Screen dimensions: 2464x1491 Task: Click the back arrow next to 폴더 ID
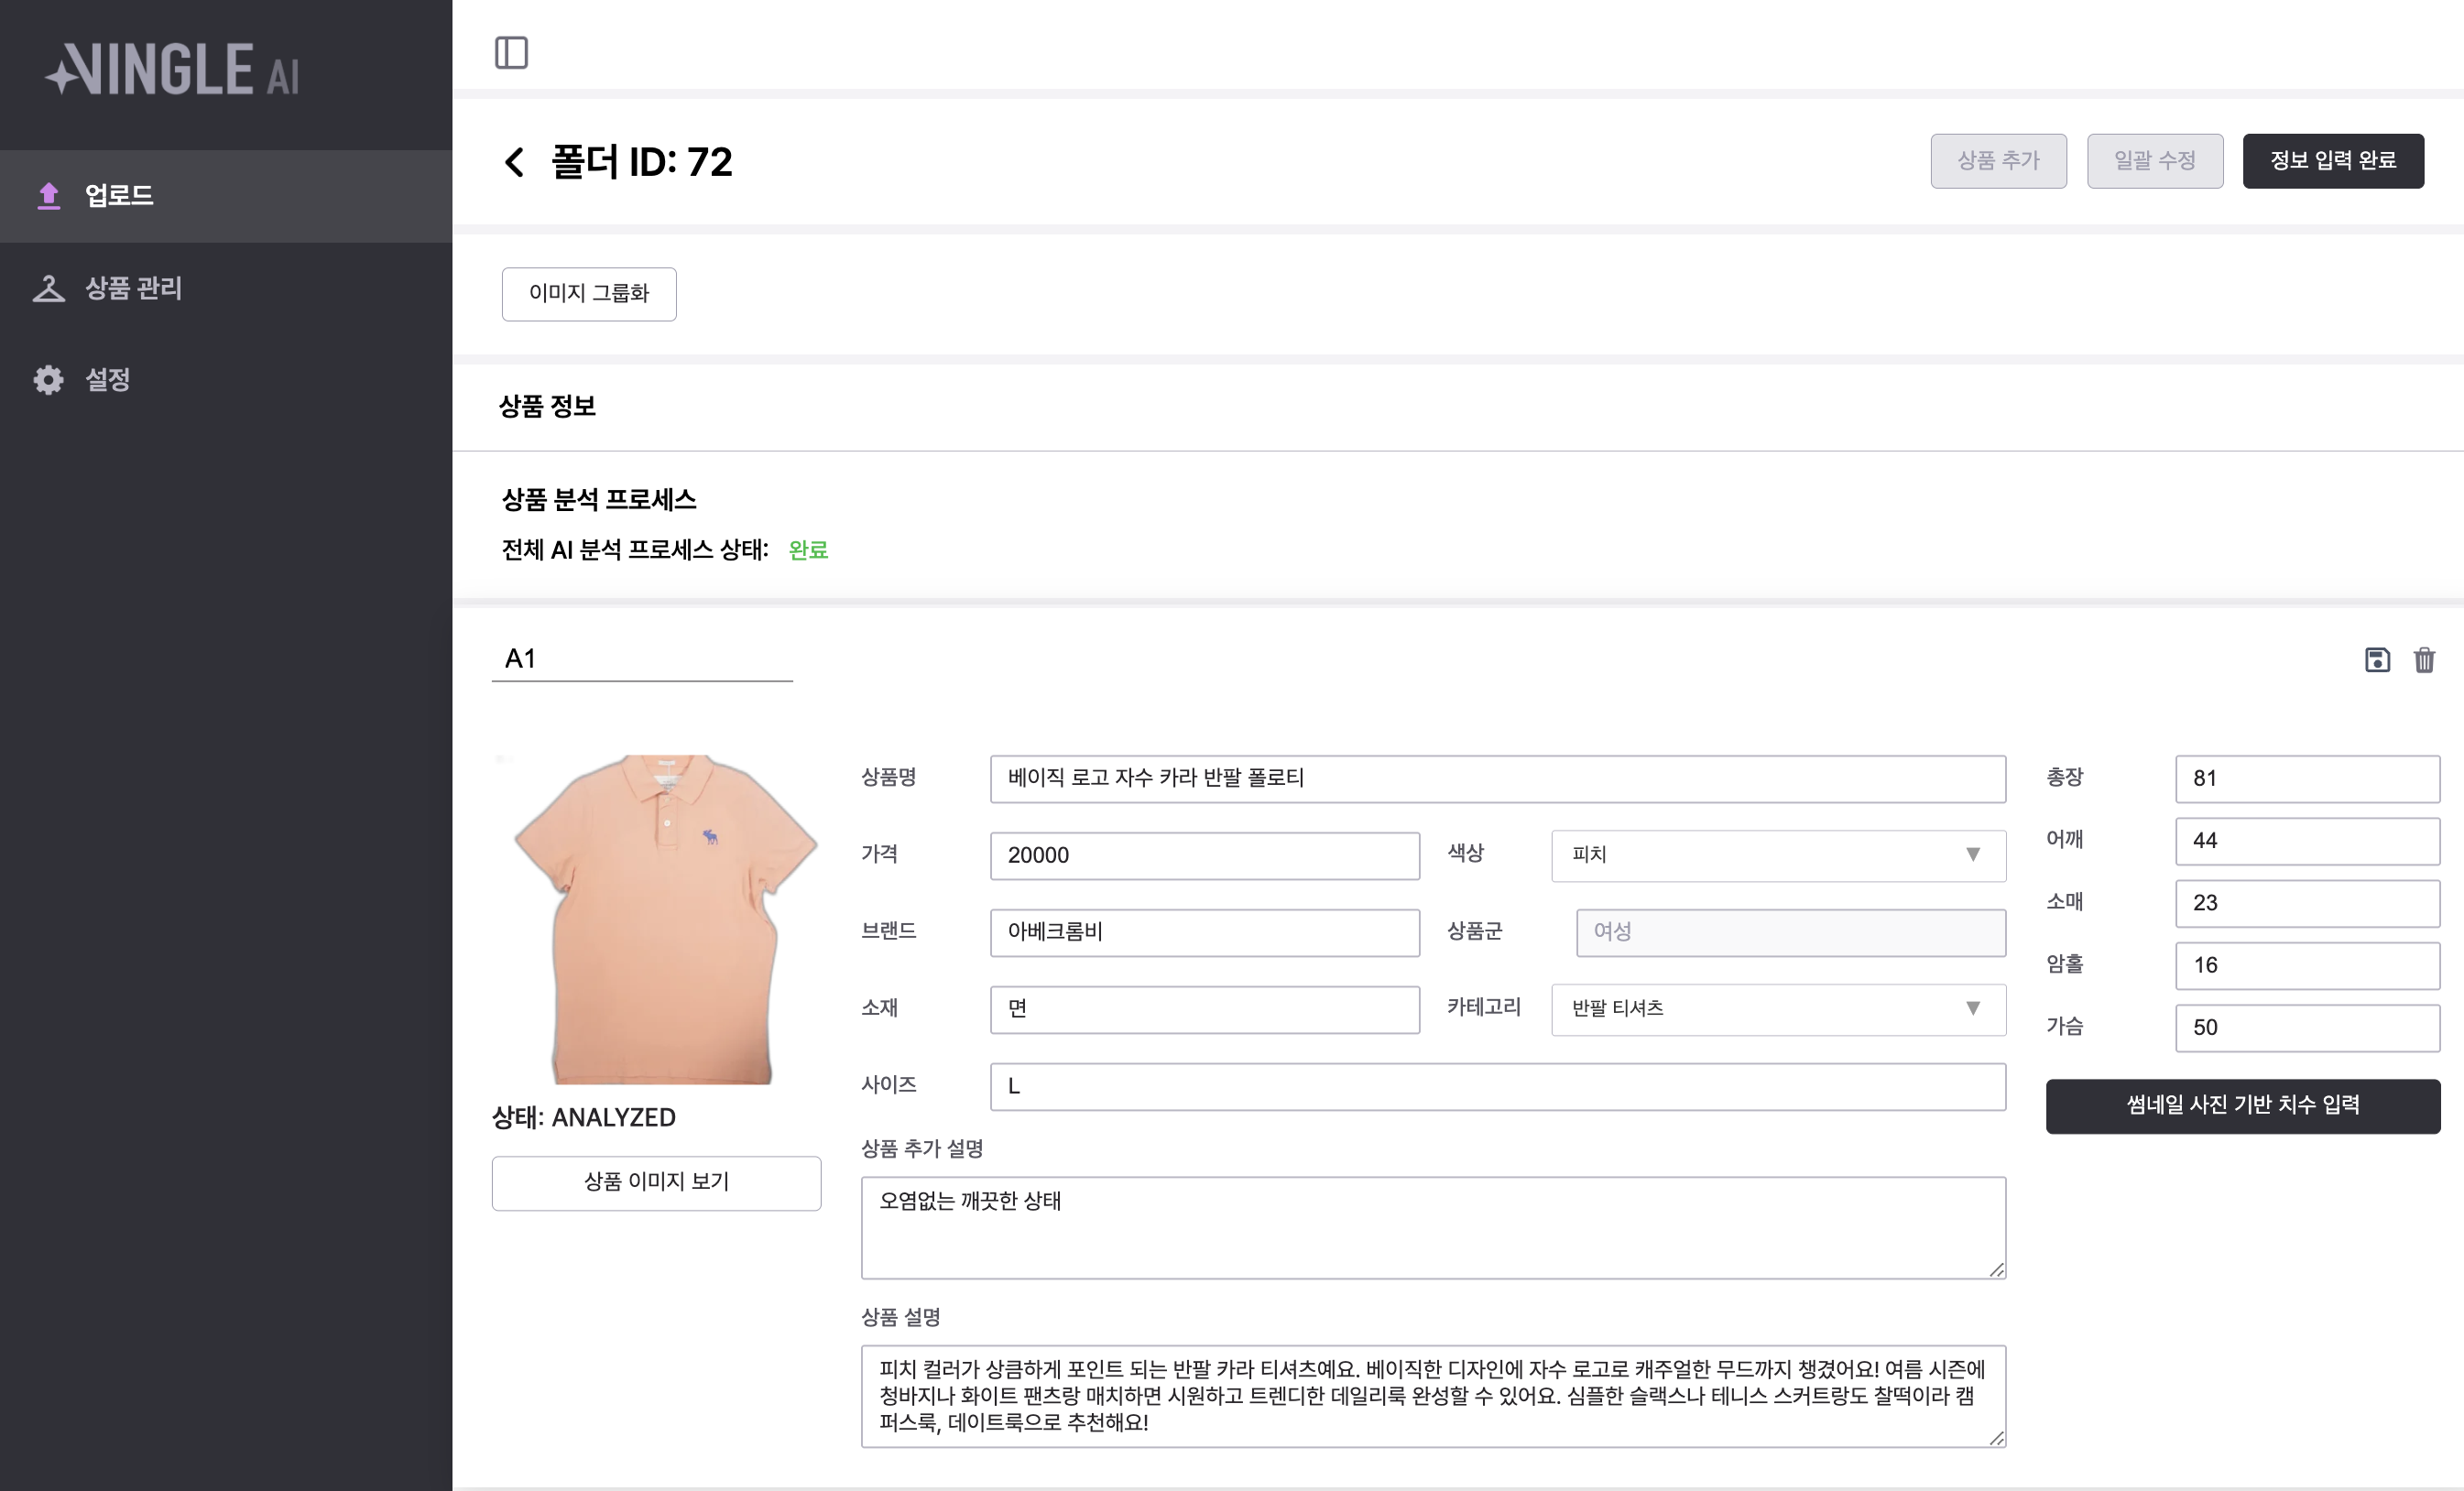pos(515,162)
